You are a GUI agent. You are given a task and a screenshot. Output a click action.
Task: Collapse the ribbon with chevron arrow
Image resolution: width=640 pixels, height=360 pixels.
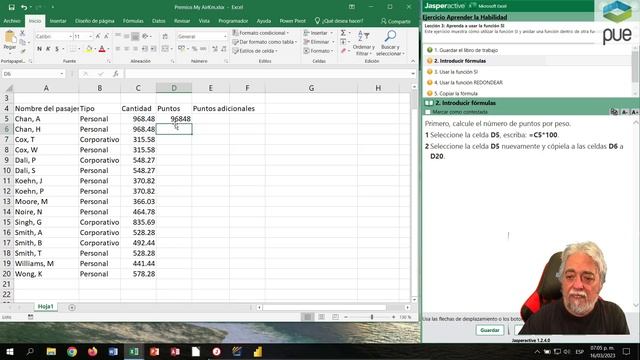413,61
